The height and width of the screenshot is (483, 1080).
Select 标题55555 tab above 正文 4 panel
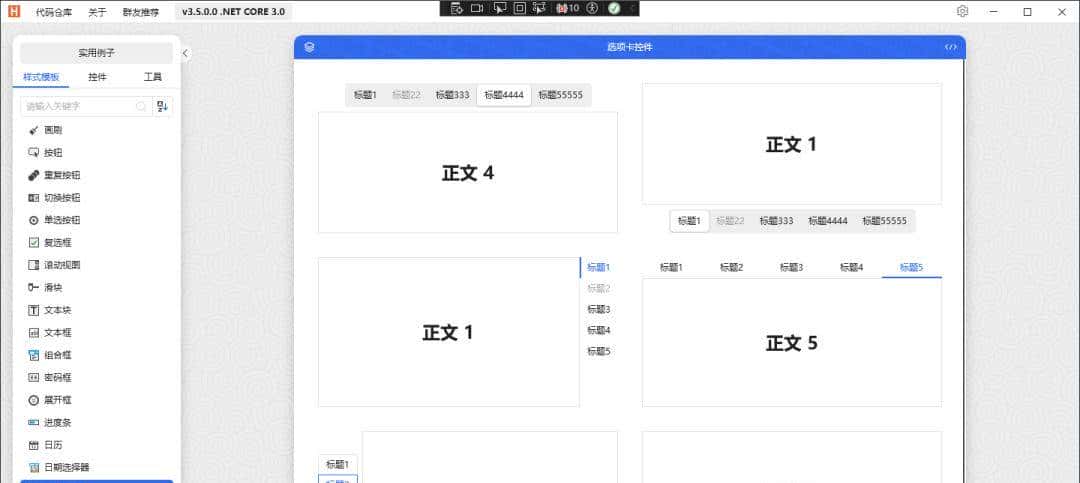point(560,95)
